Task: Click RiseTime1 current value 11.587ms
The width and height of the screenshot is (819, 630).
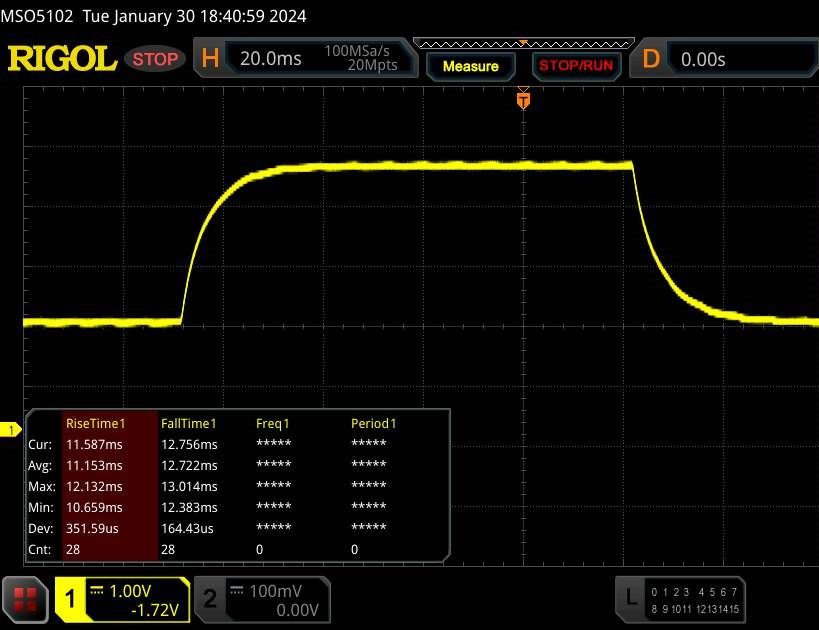Action: tap(94, 445)
